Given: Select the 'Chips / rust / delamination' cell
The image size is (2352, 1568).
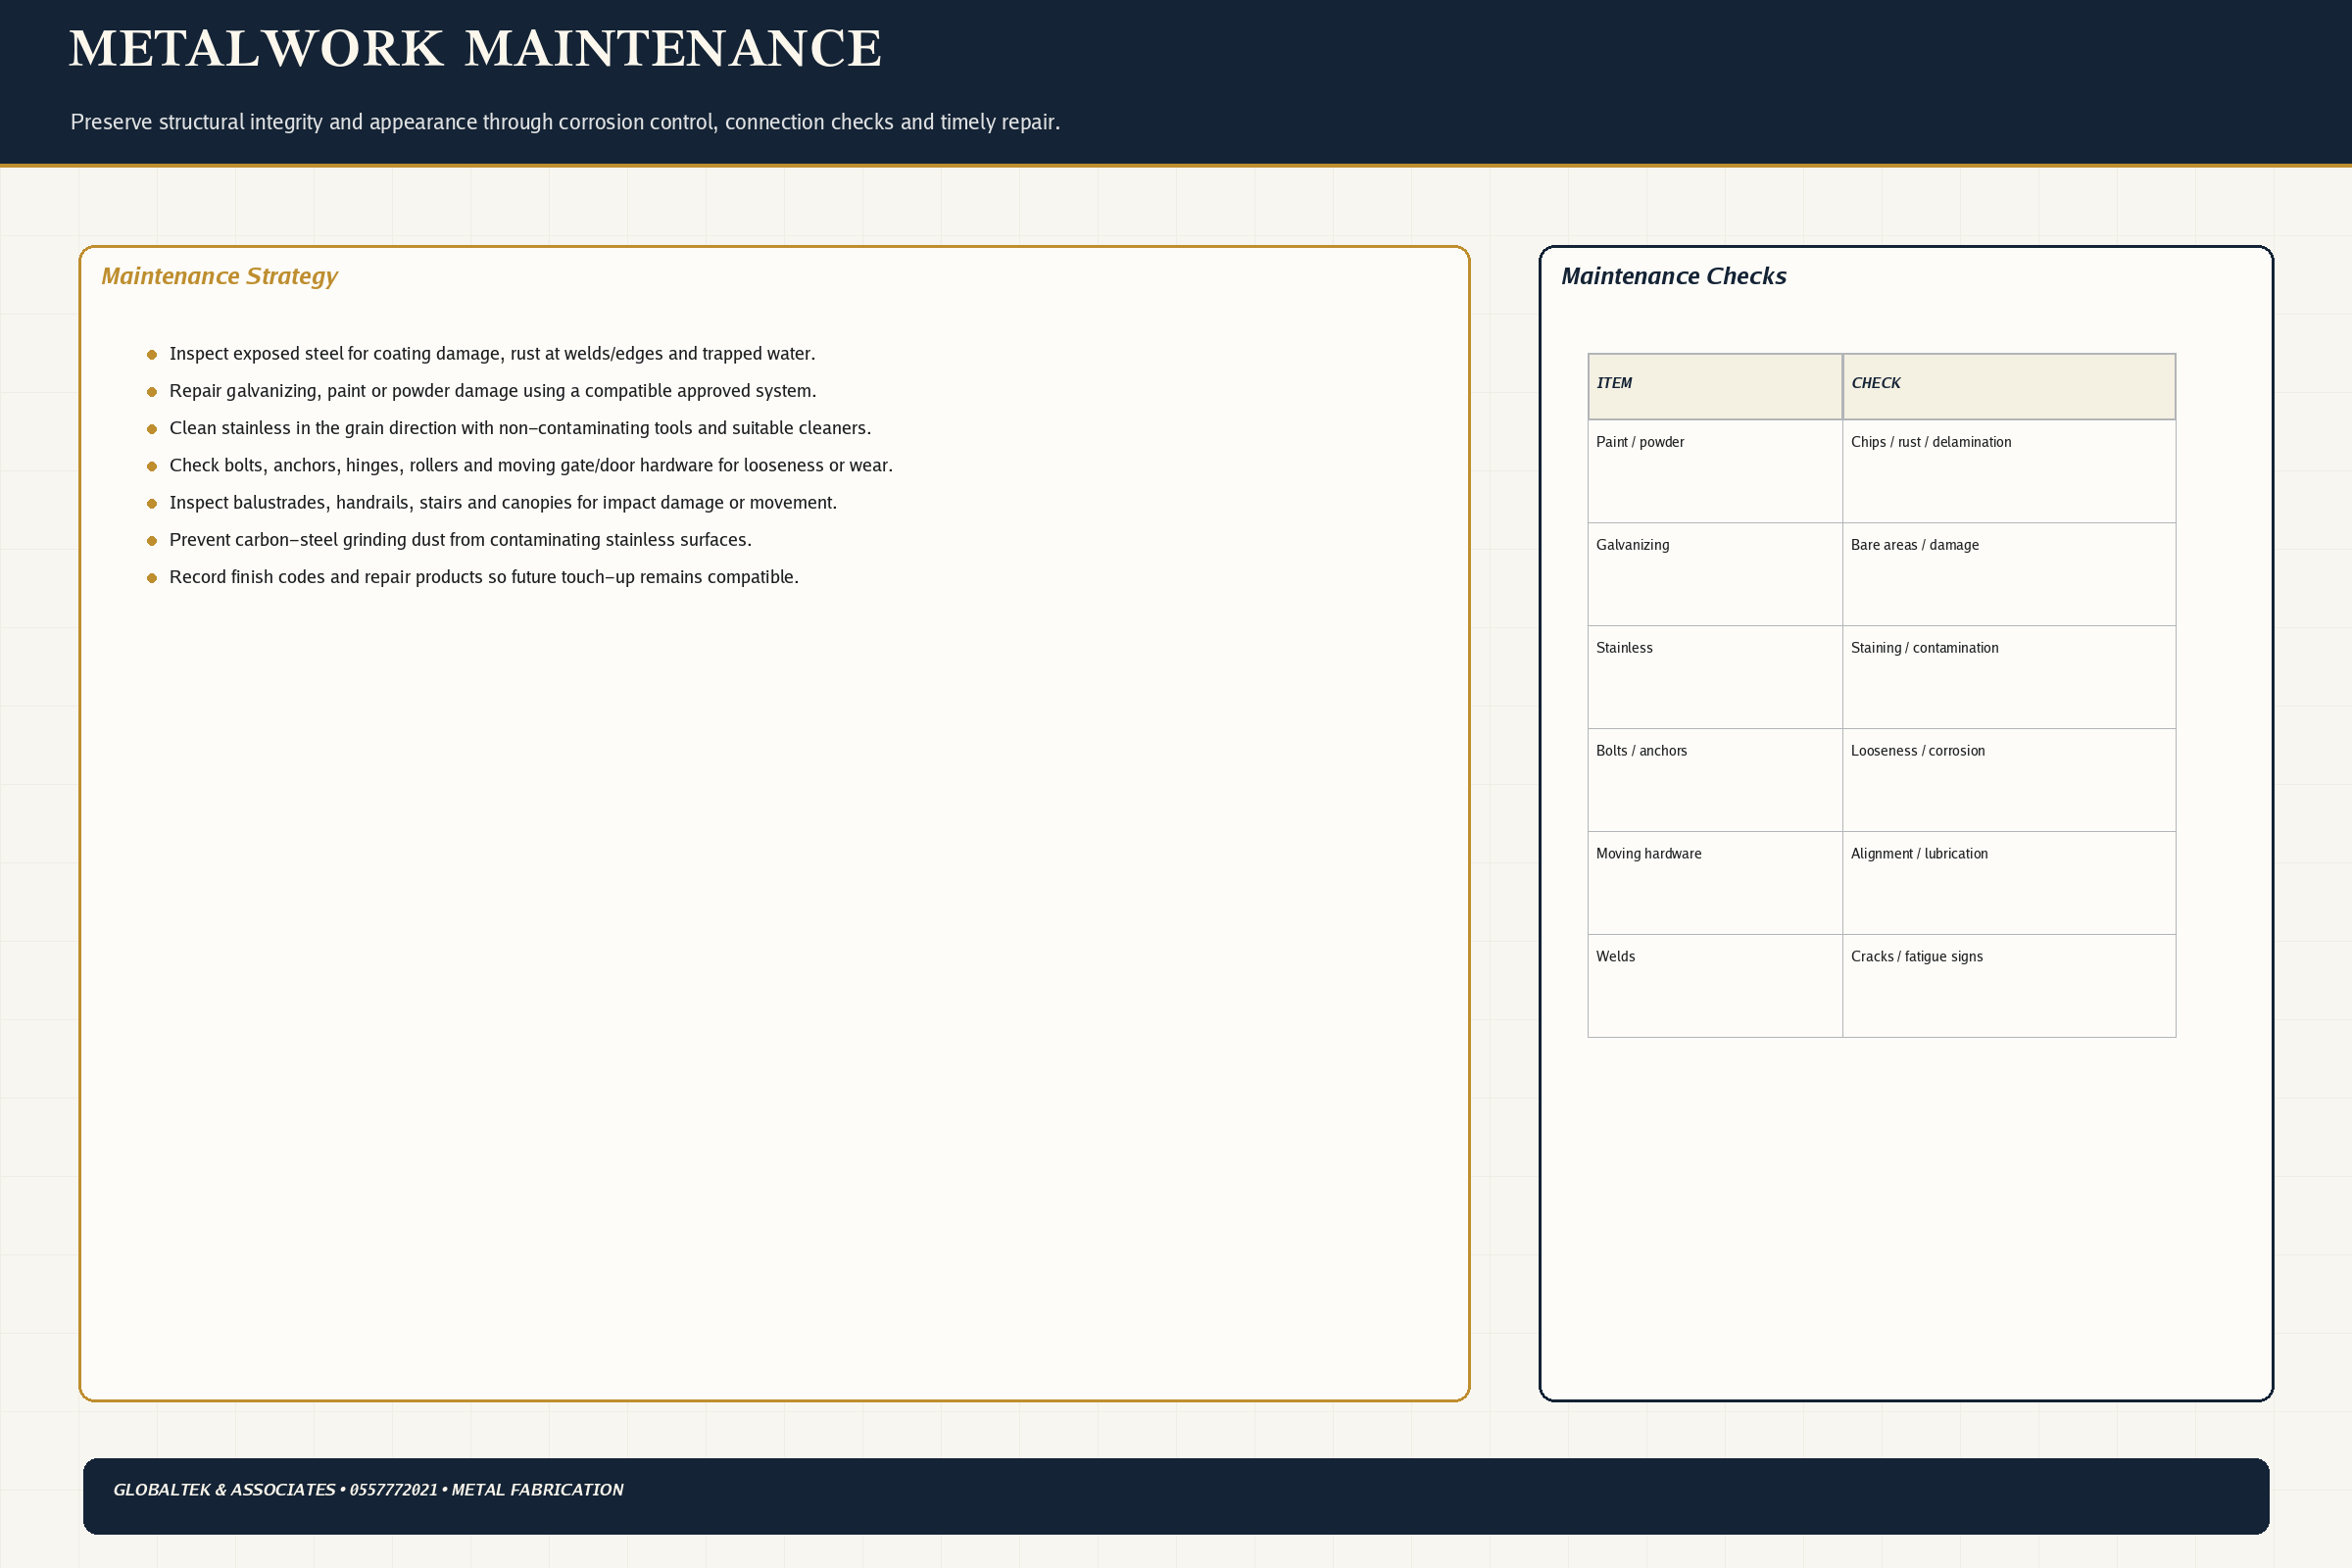Looking at the screenshot, I should [x=2009, y=471].
